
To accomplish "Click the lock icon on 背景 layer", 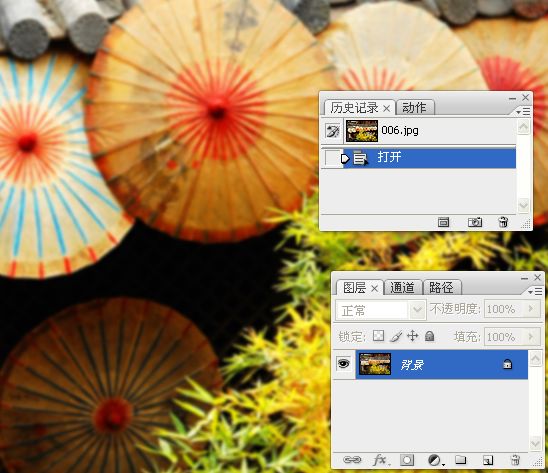I will pos(507,364).
